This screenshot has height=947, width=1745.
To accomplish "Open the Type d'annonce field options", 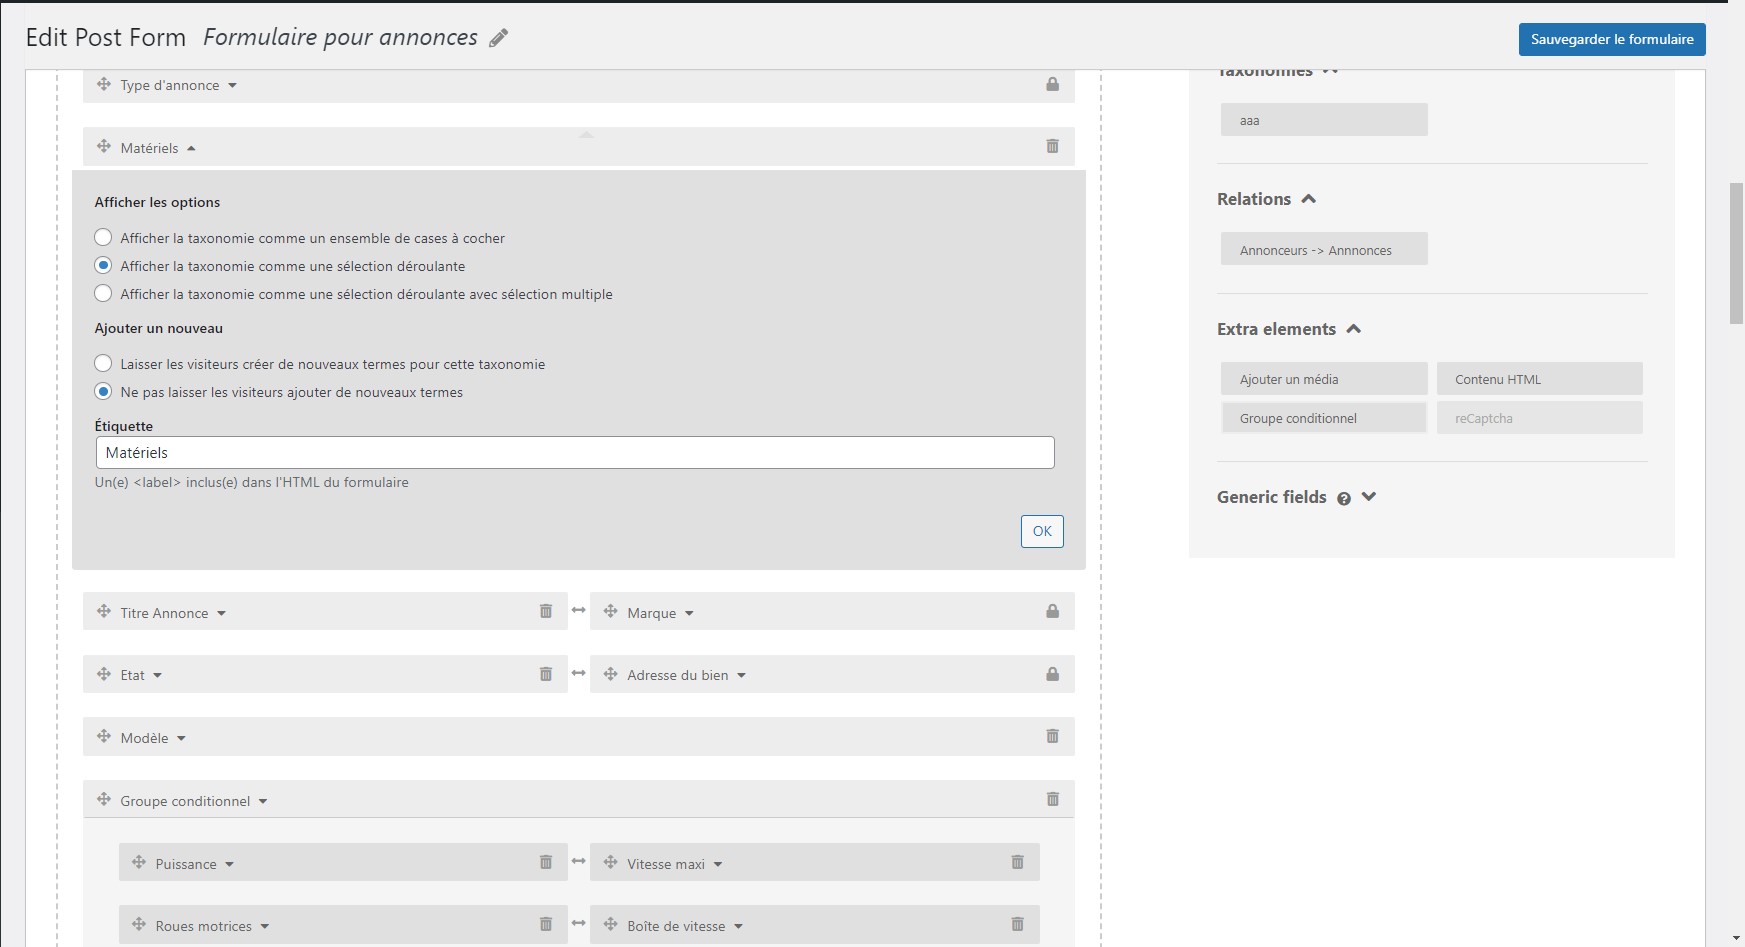I will tap(232, 85).
